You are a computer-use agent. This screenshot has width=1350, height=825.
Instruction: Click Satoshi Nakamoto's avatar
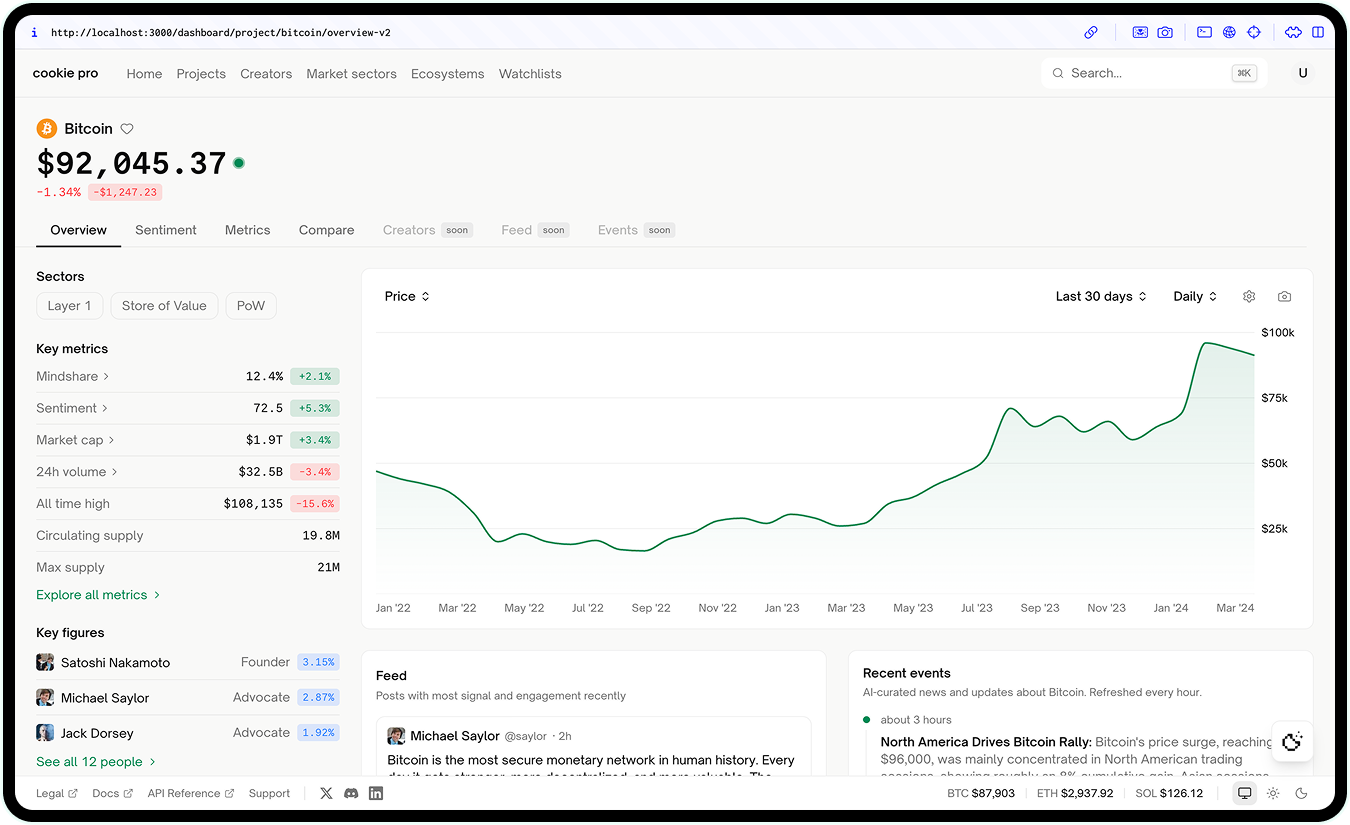tap(45, 662)
